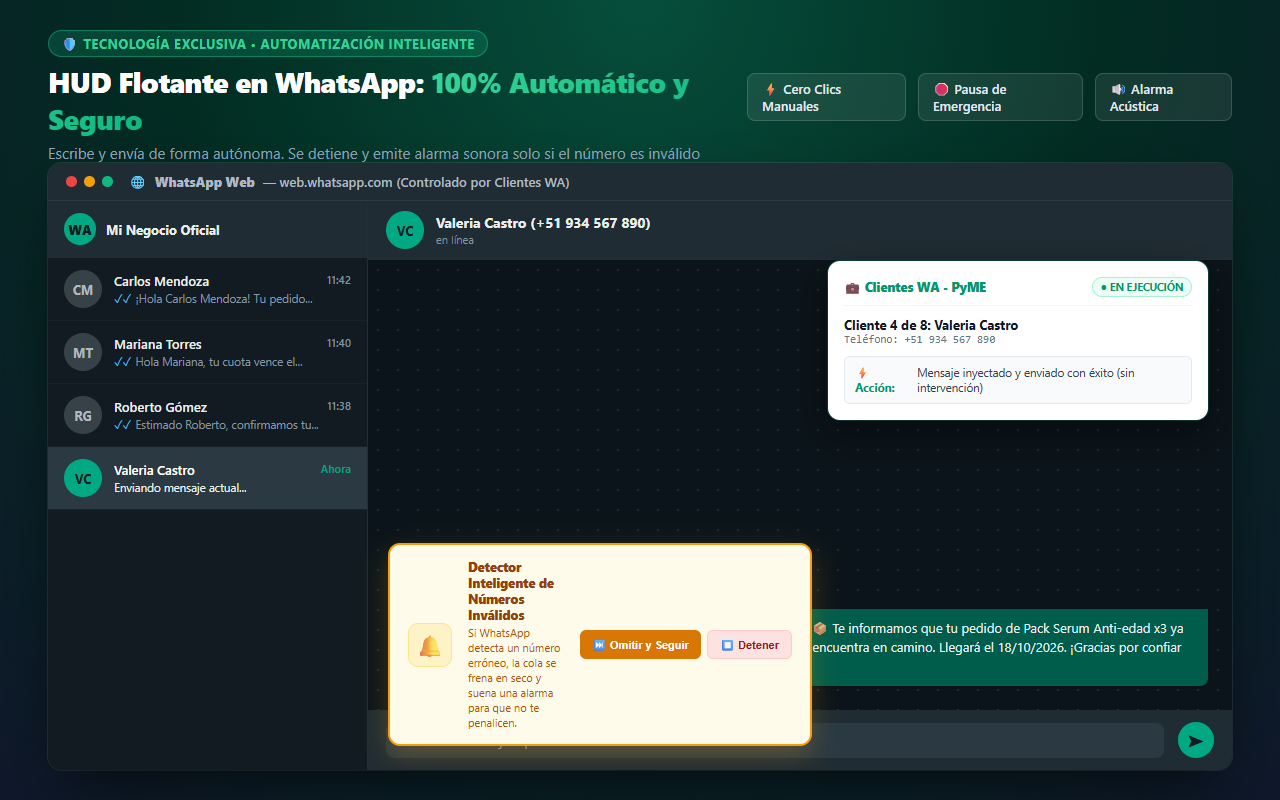Click the MT avatar for Mariana Torres
Screen dimensions: 1280x800
(83, 352)
